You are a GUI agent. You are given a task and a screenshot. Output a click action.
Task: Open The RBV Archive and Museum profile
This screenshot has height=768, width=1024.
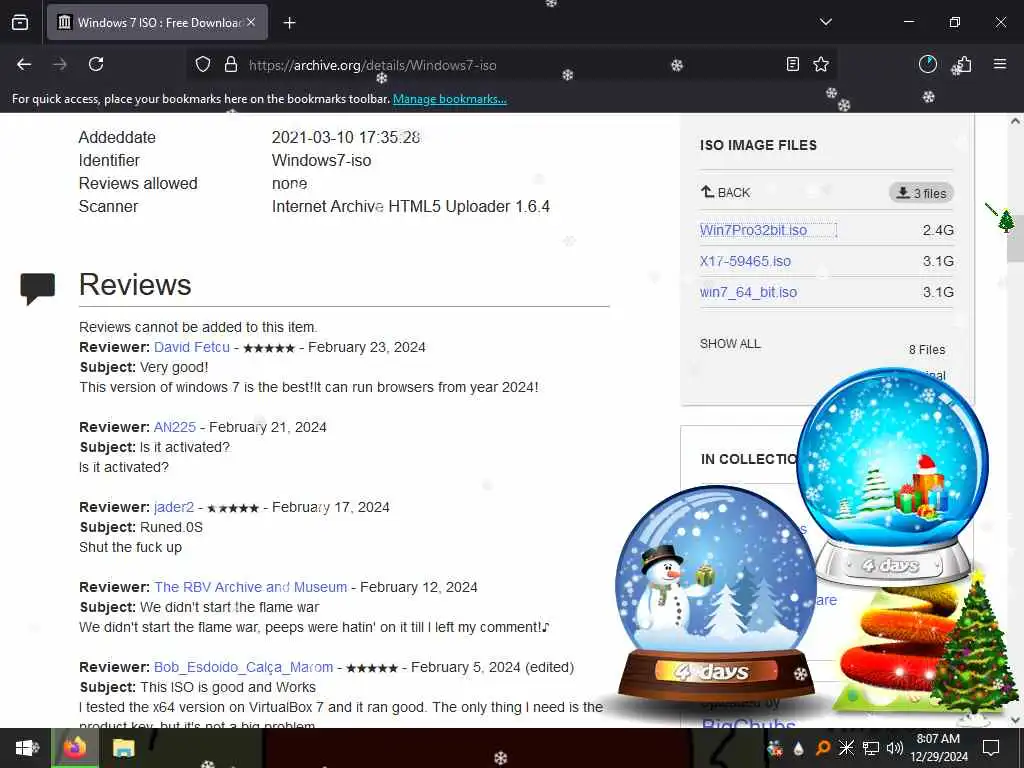pos(251,587)
